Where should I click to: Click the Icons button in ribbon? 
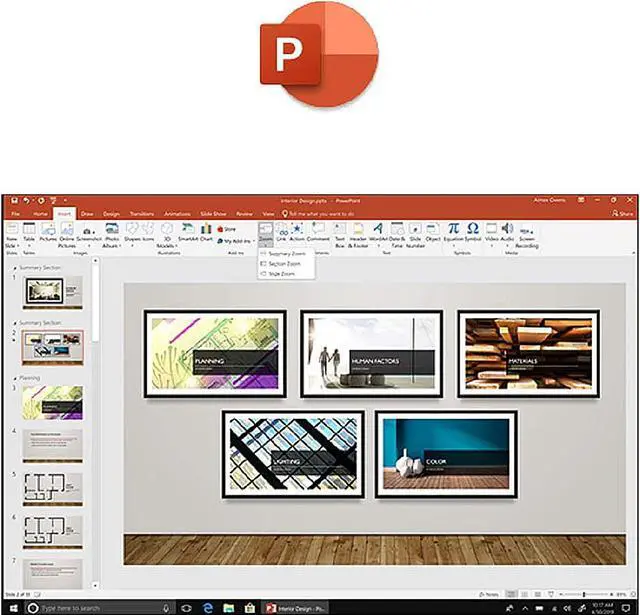pyautogui.click(x=148, y=232)
